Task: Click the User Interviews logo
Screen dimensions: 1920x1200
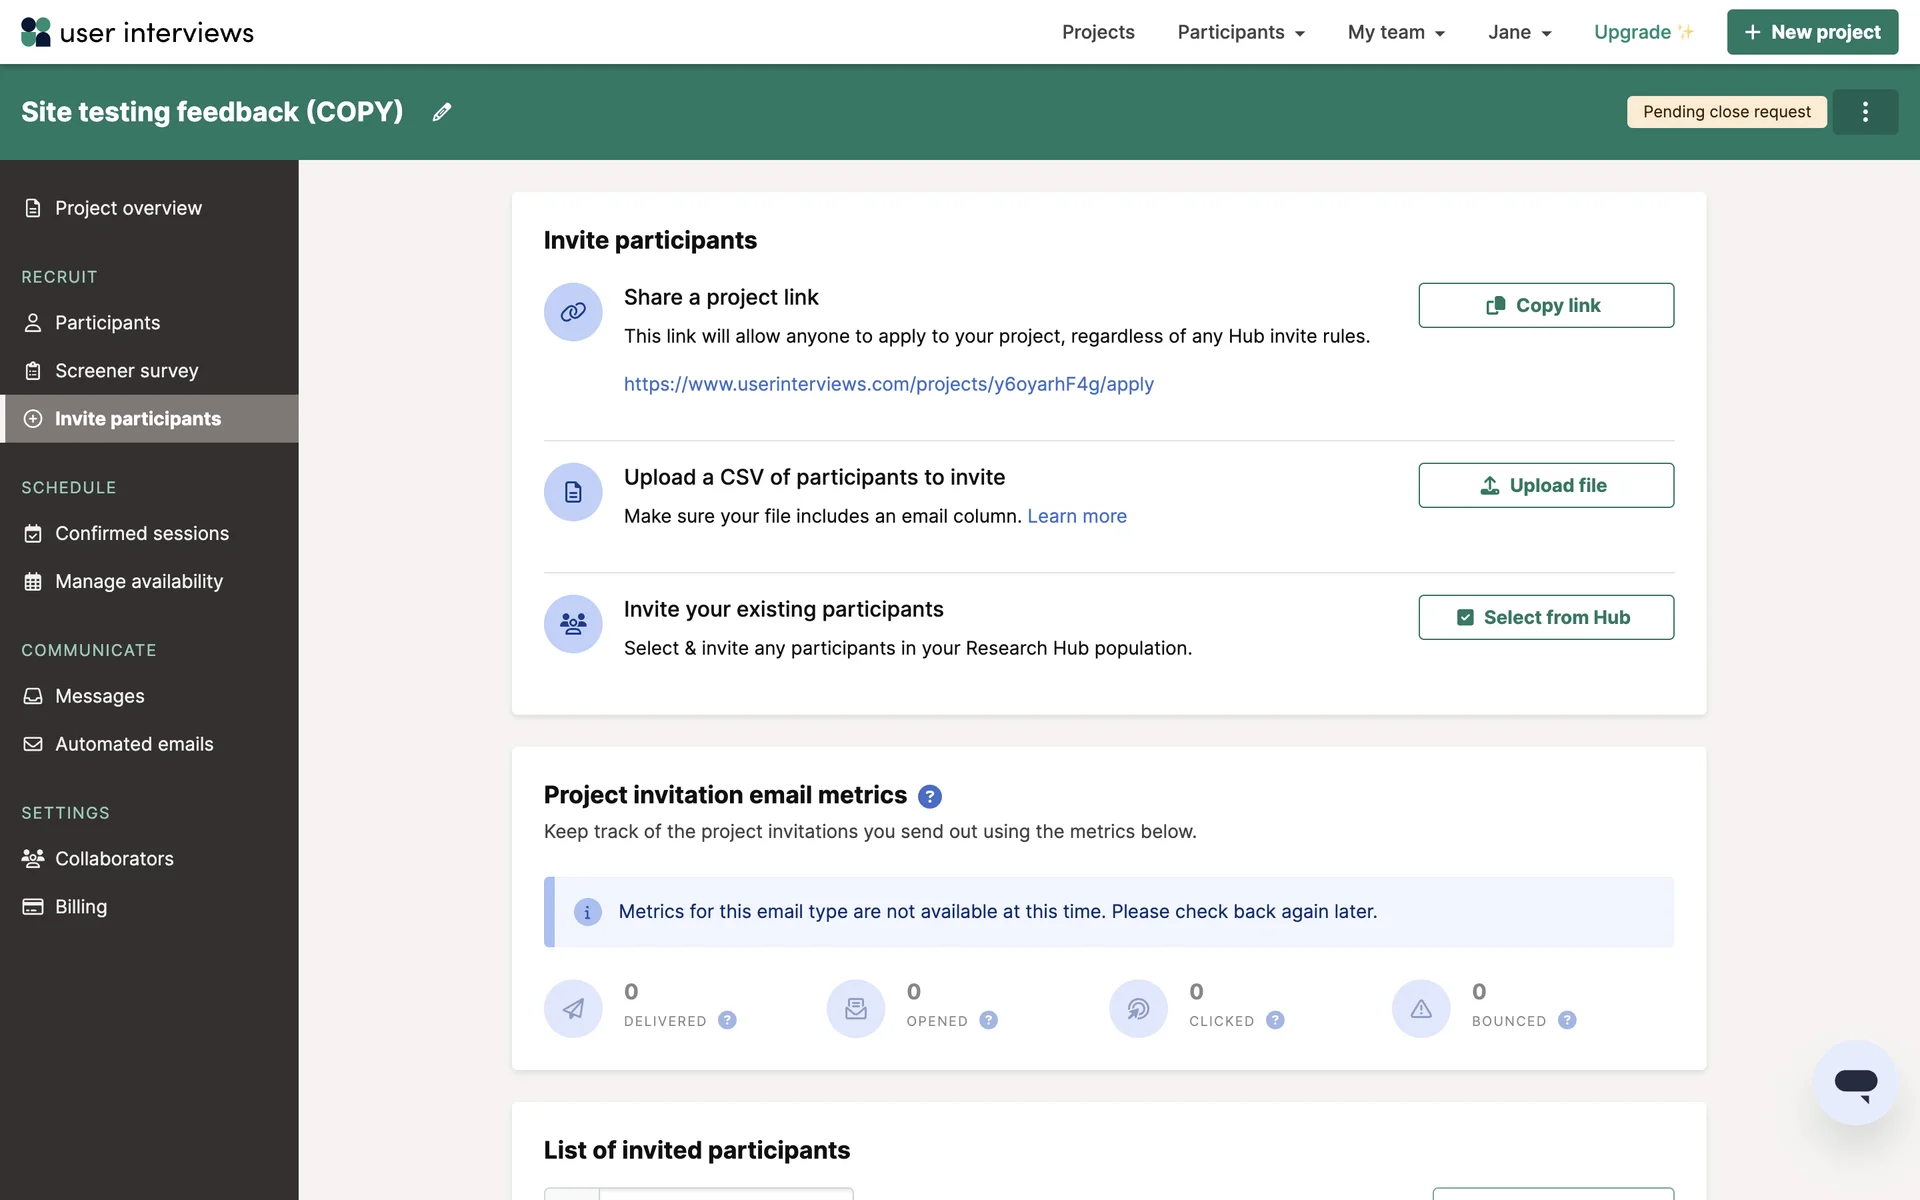Action: (137, 32)
